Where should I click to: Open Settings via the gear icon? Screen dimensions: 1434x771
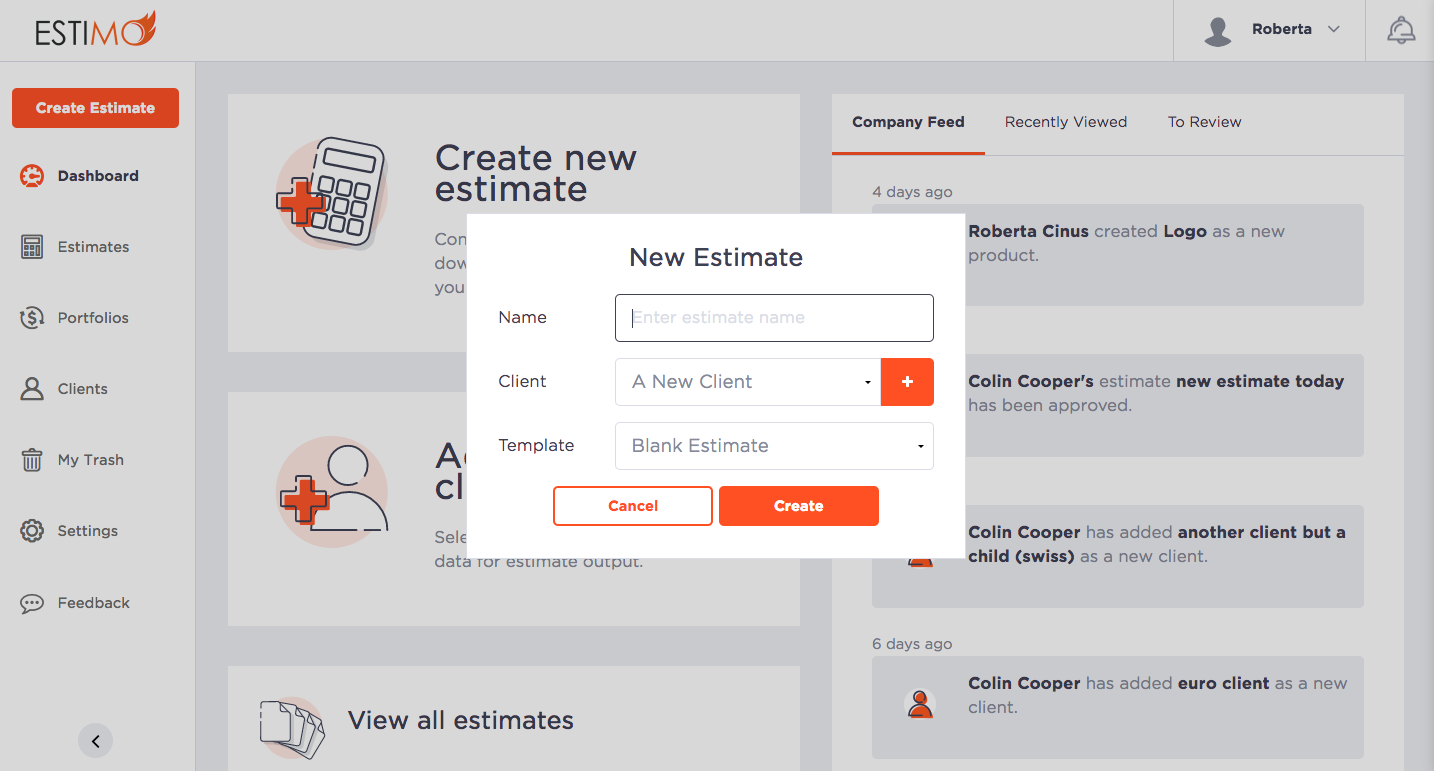click(x=32, y=530)
